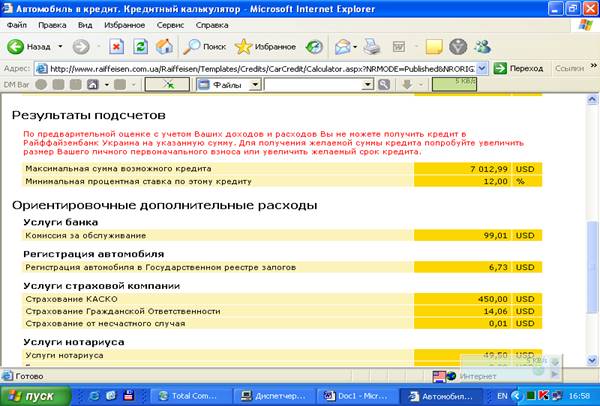600x406 pixels.
Task: Click the Stop loading icon
Action: tap(117, 46)
